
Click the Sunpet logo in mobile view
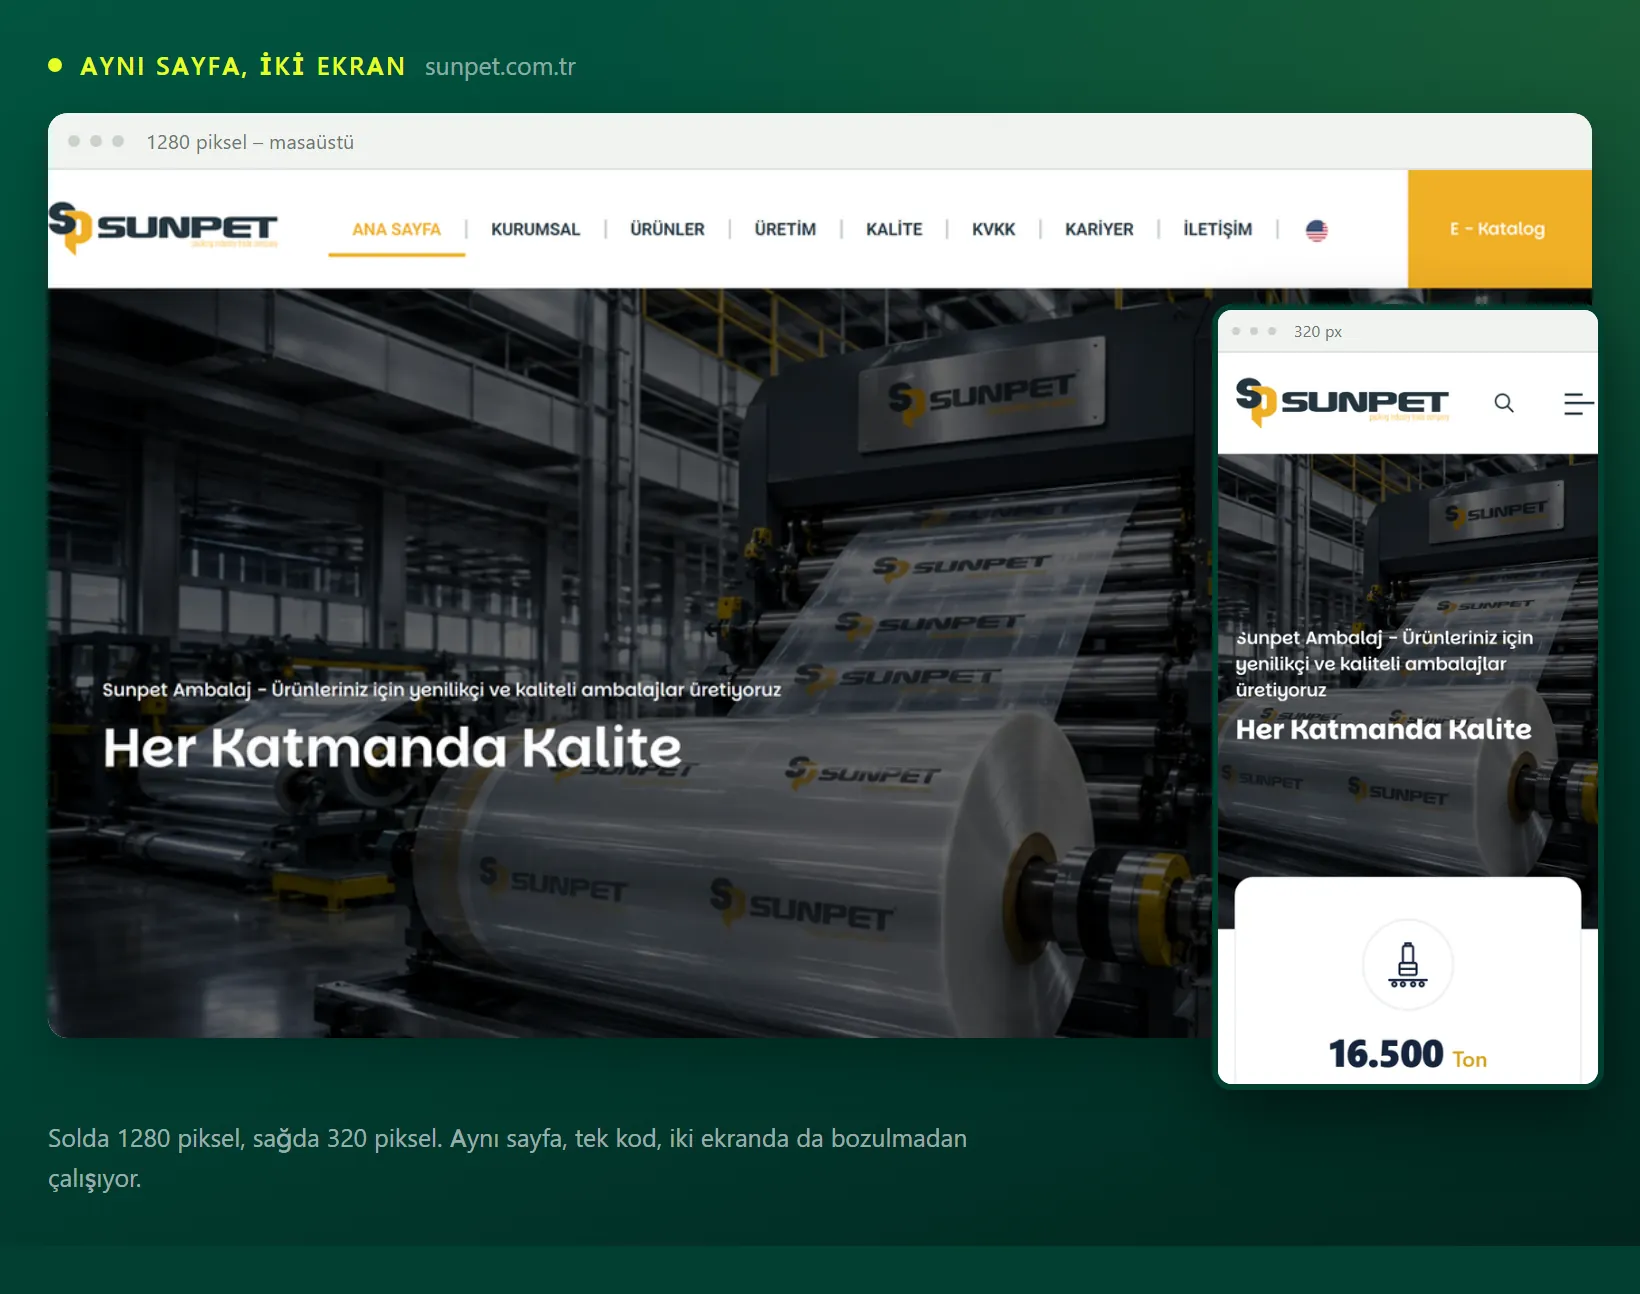[1342, 402]
